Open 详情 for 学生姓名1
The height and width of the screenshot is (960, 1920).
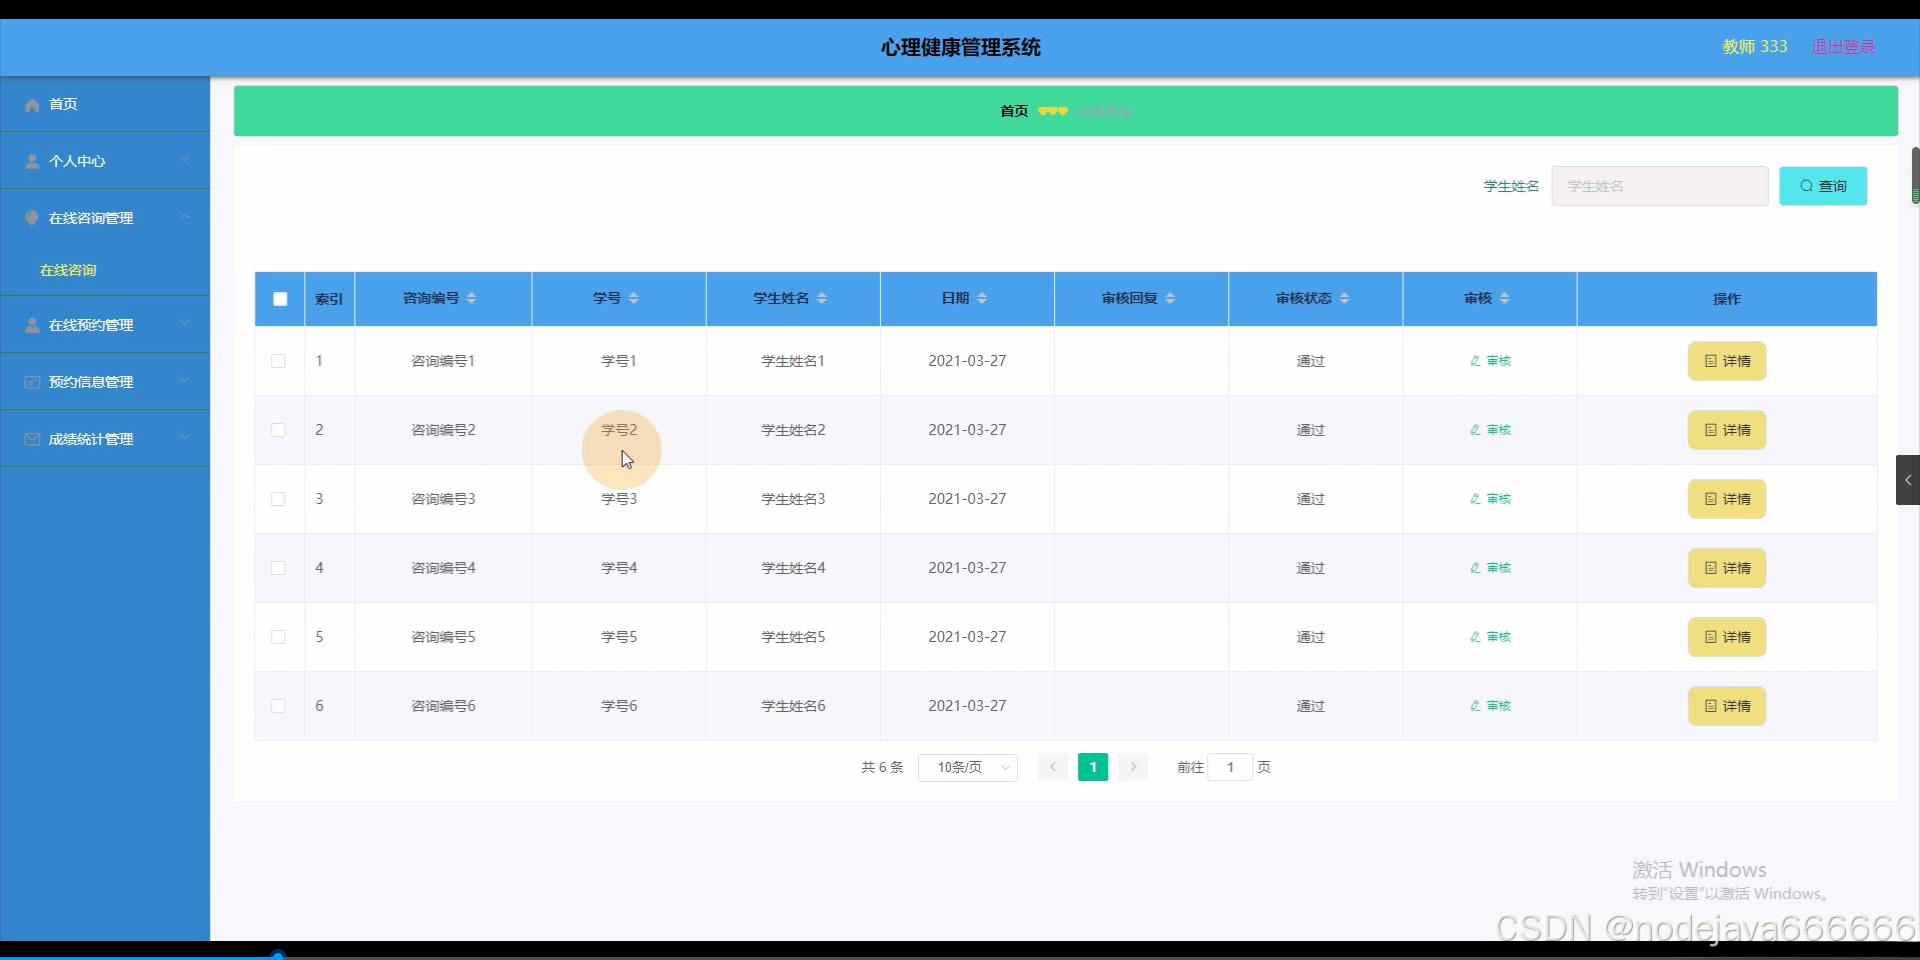(x=1727, y=361)
